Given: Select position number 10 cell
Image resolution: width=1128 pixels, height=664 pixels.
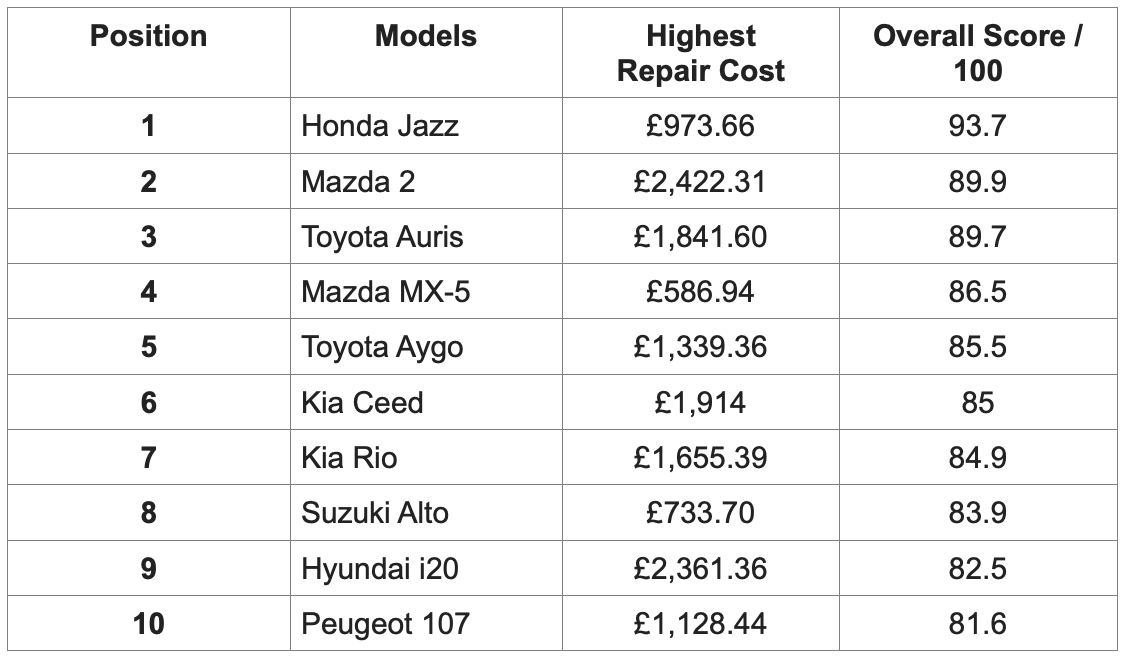Looking at the screenshot, I should point(148,623).
